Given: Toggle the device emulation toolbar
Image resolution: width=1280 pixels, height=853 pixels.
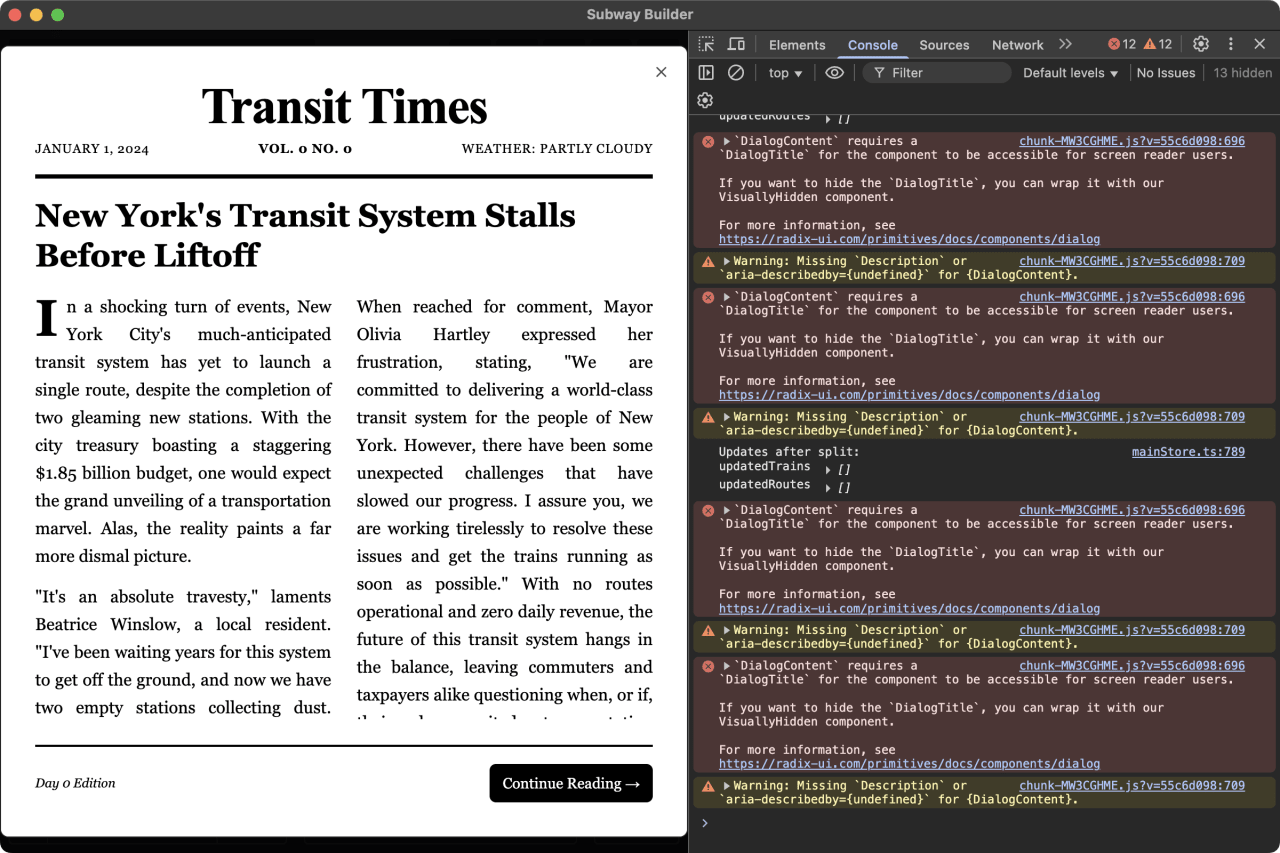Looking at the screenshot, I should point(737,44).
